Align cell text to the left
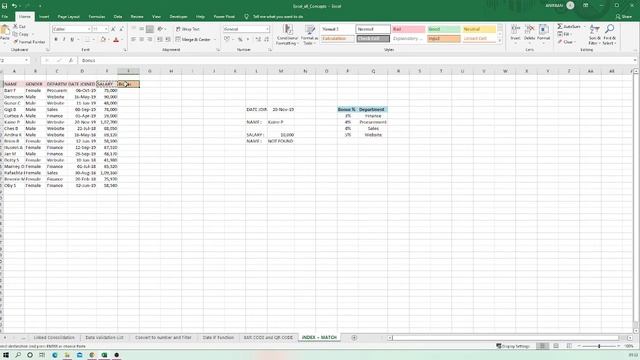This screenshot has width=640, height=360. pyautogui.click(x=133, y=39)
